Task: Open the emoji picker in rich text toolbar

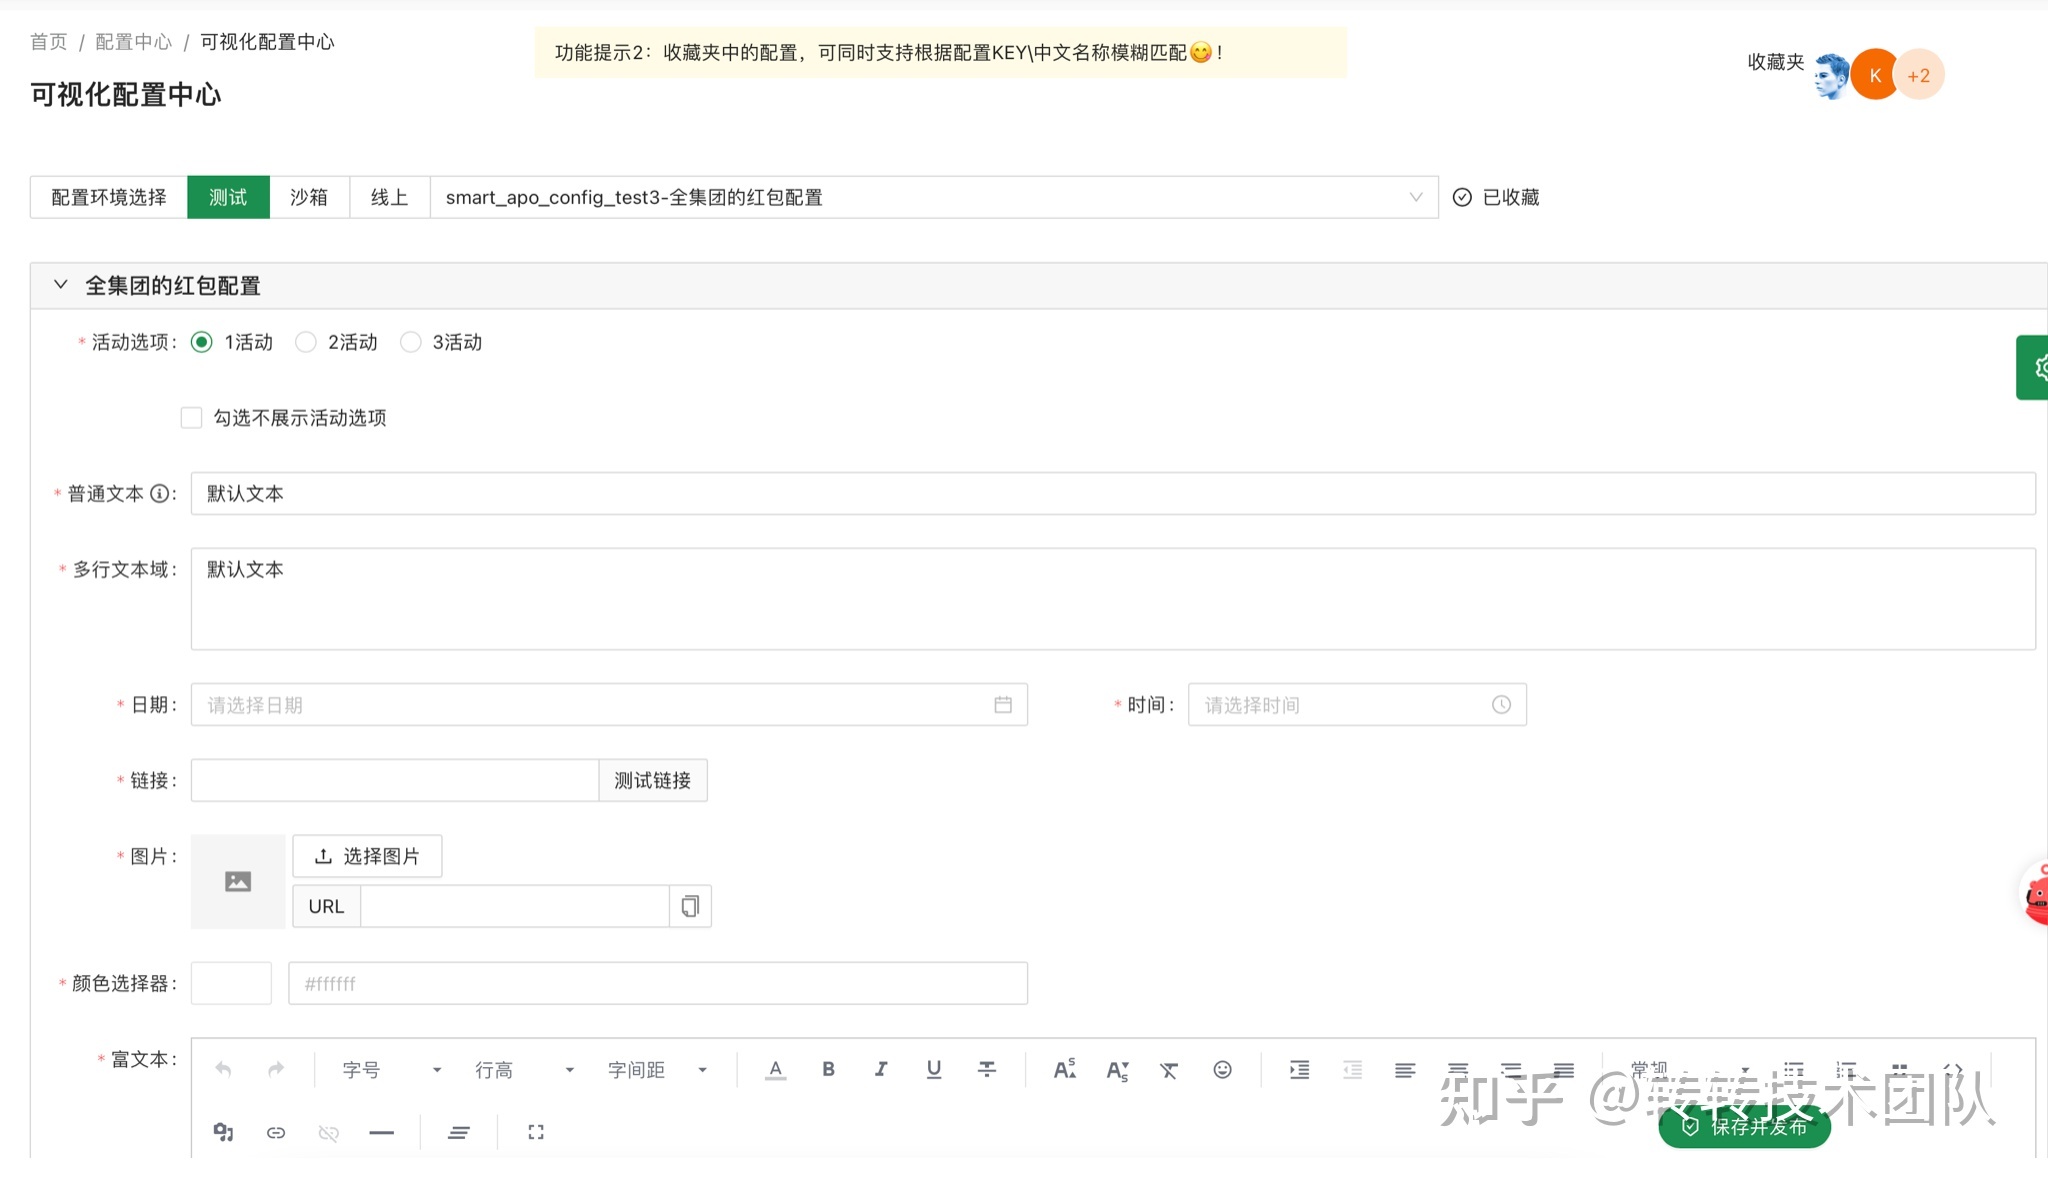Action: (1222, 1069)
